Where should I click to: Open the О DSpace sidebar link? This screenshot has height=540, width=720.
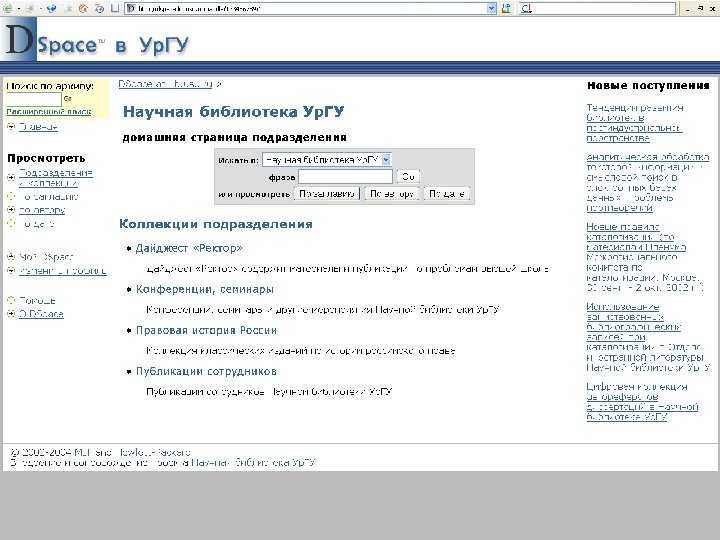pos(41,315)
